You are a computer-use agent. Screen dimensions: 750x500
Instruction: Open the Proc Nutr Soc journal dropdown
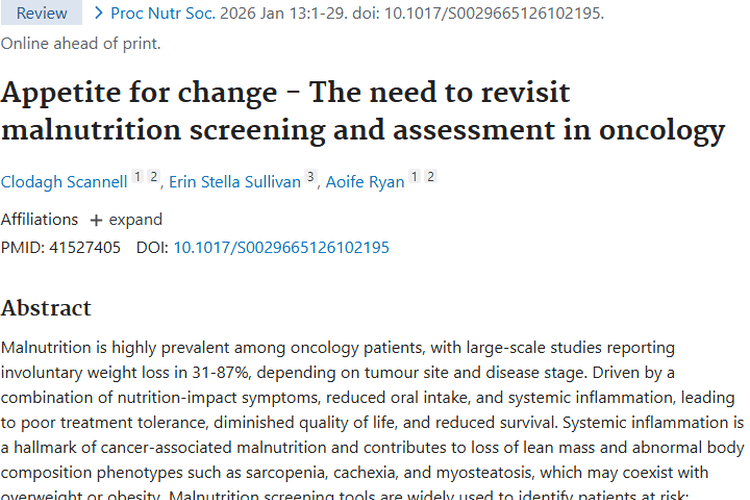[161, 13]
